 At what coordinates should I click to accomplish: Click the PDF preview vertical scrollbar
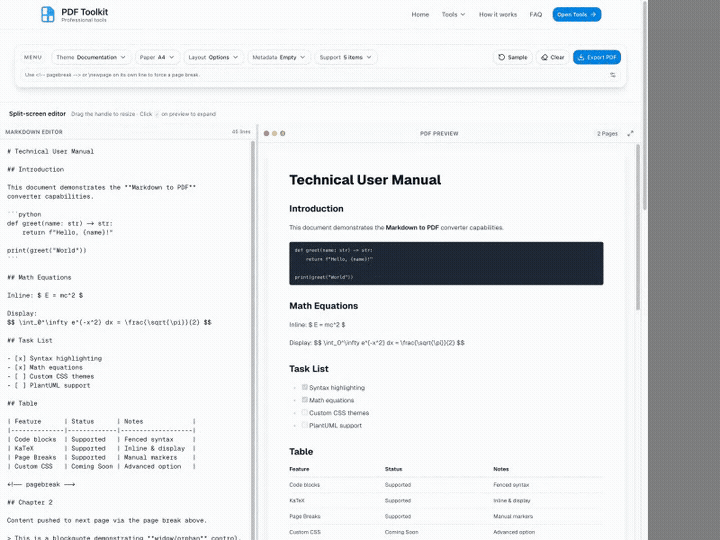click(638, 227)
